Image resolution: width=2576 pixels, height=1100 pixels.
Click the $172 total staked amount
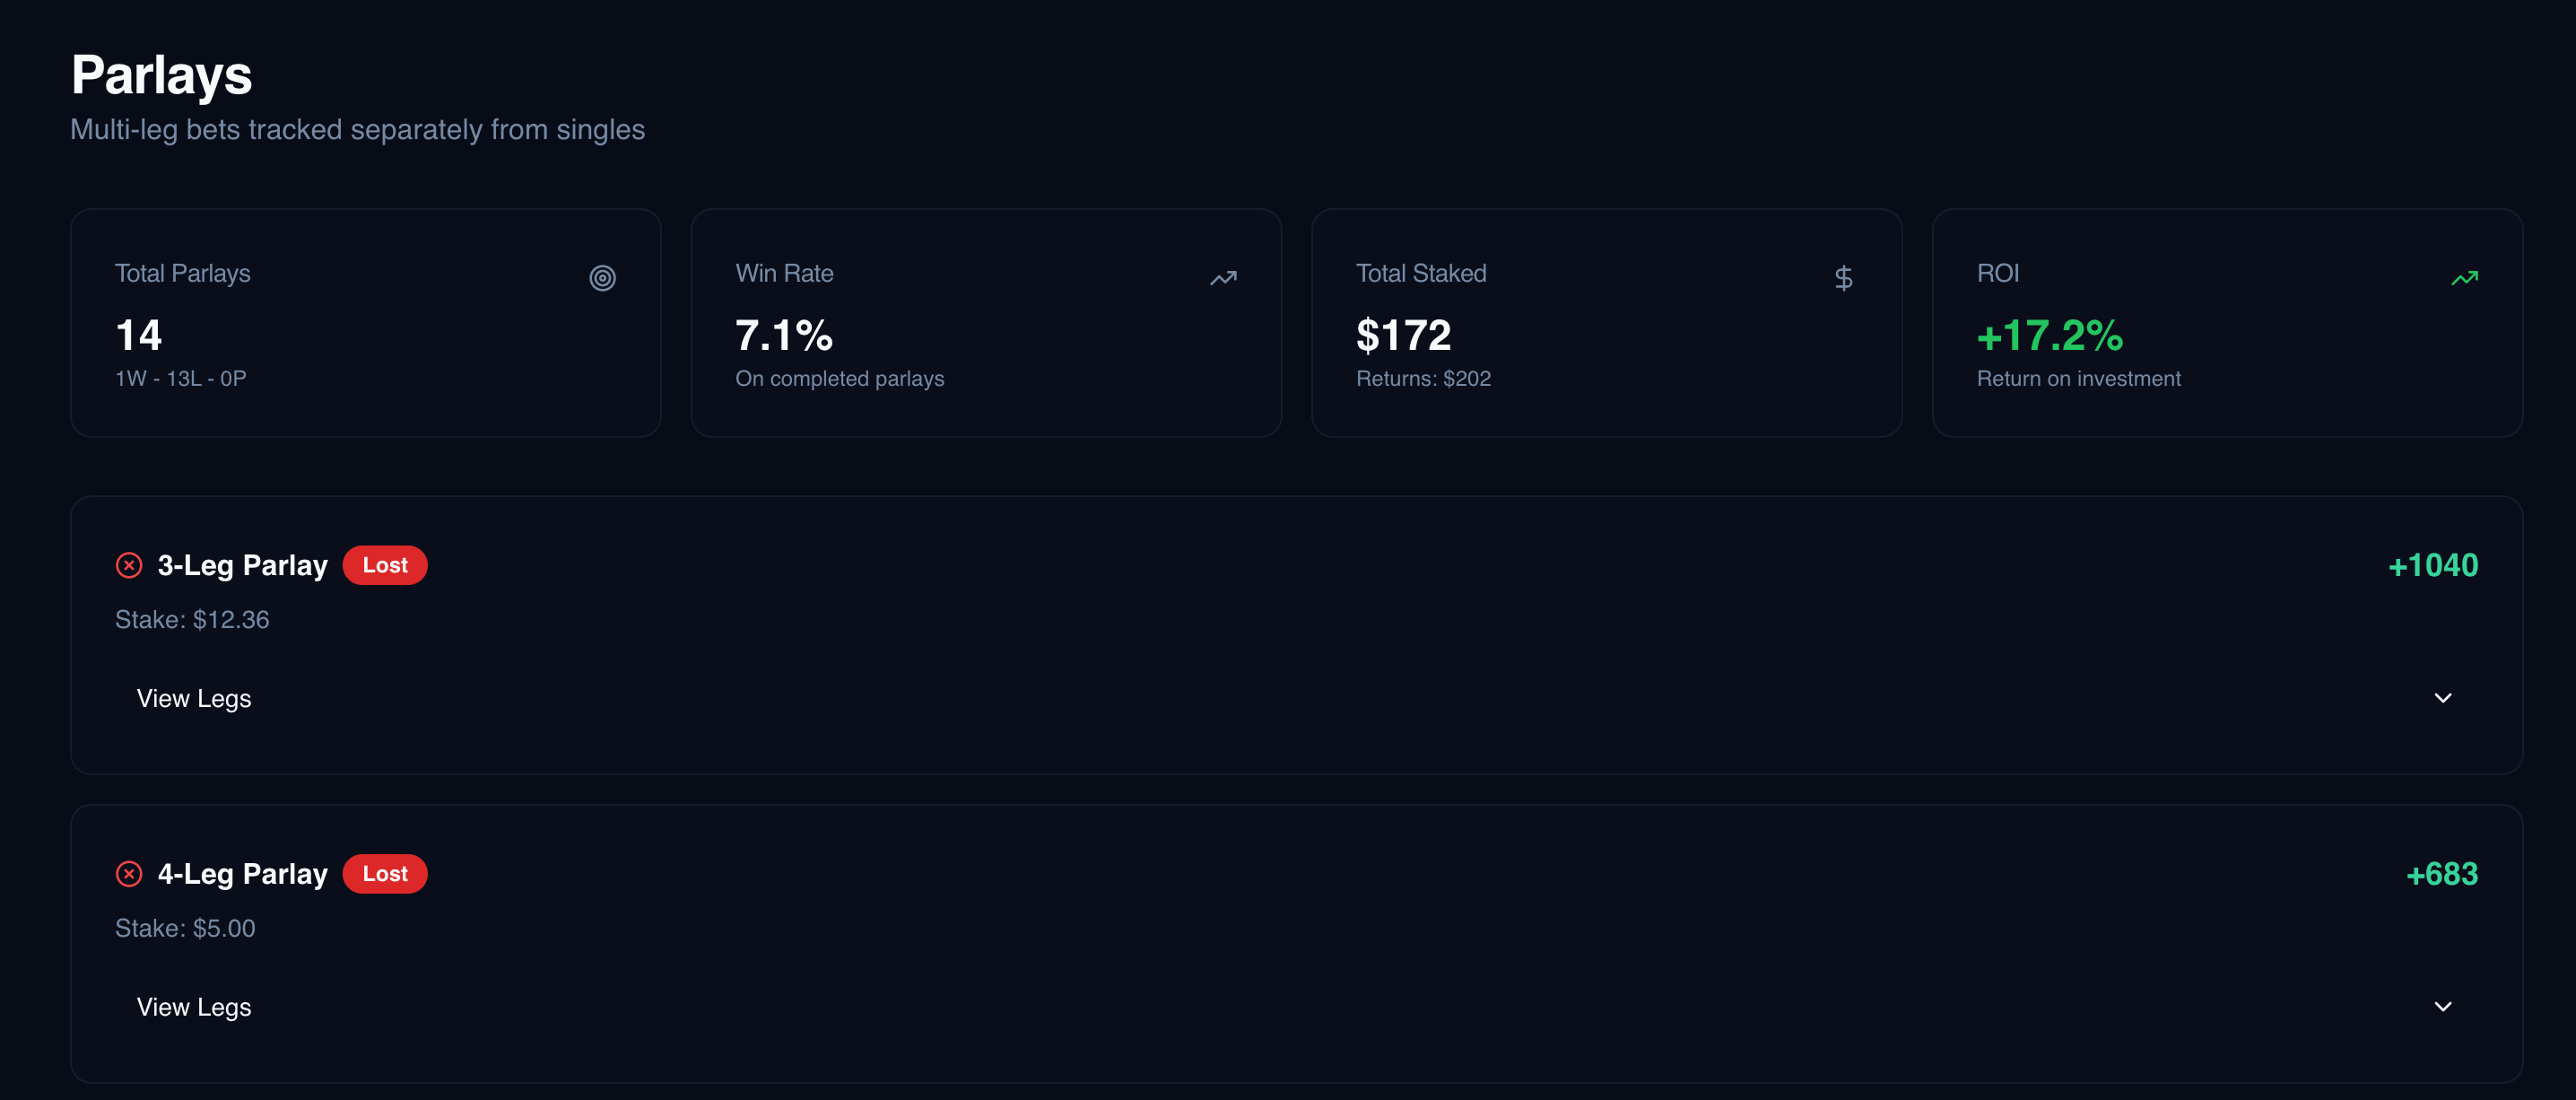pos(1403,335)
